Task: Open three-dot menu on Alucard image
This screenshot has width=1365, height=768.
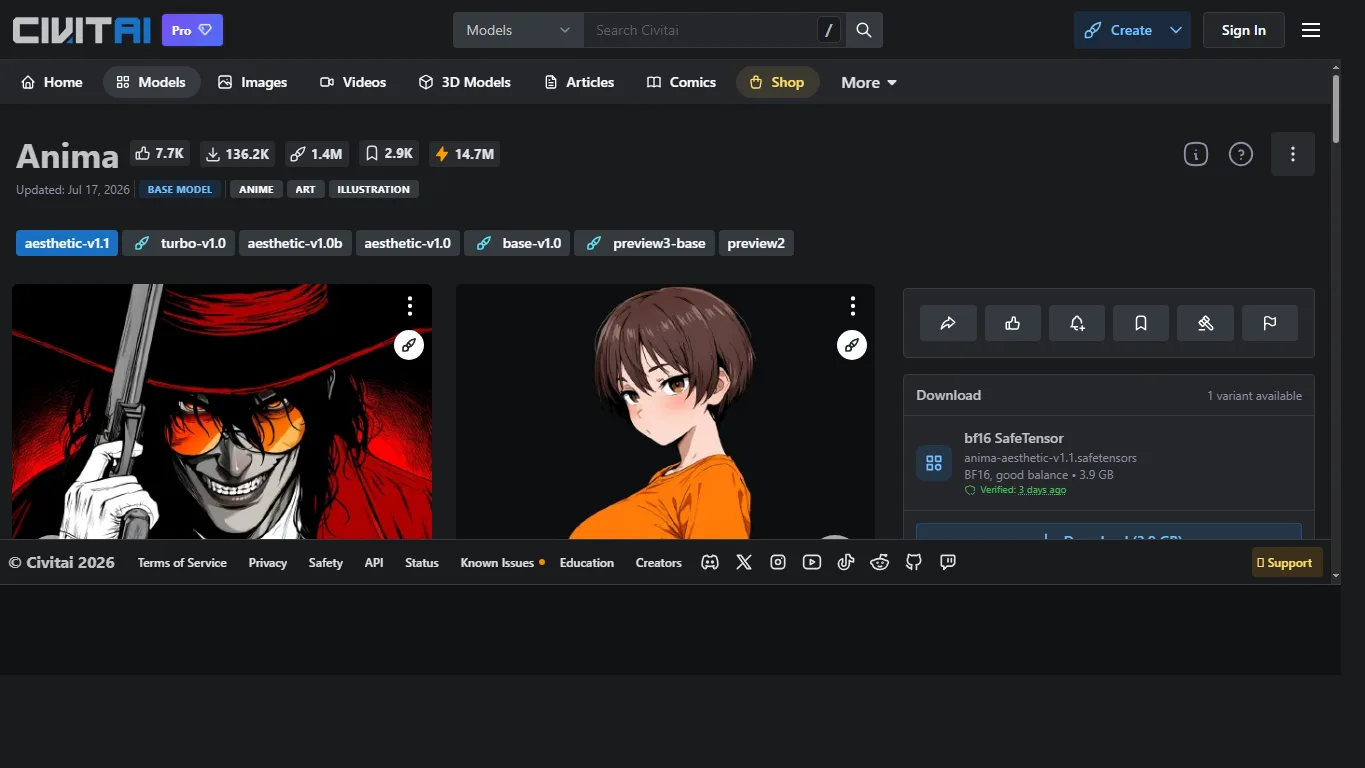Action: tap(409, 305)
